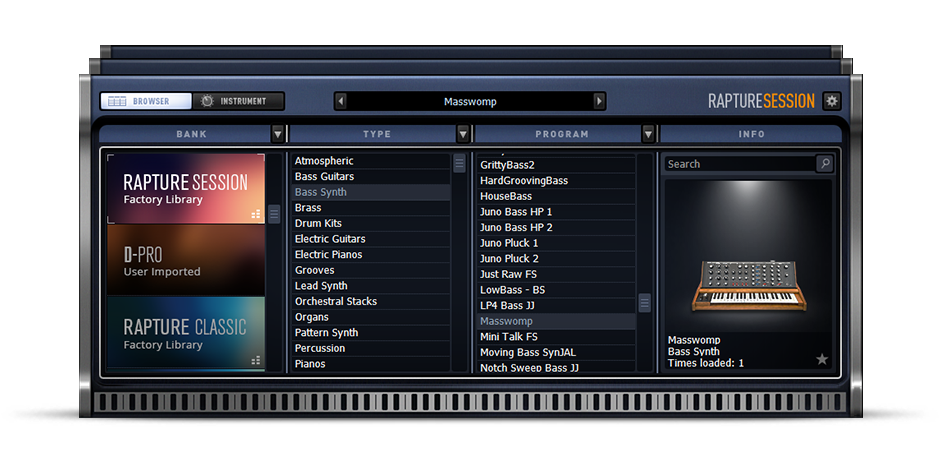Select the Pianos type
Viewport: 940px width, 470px height.
(x=370, y=363)
